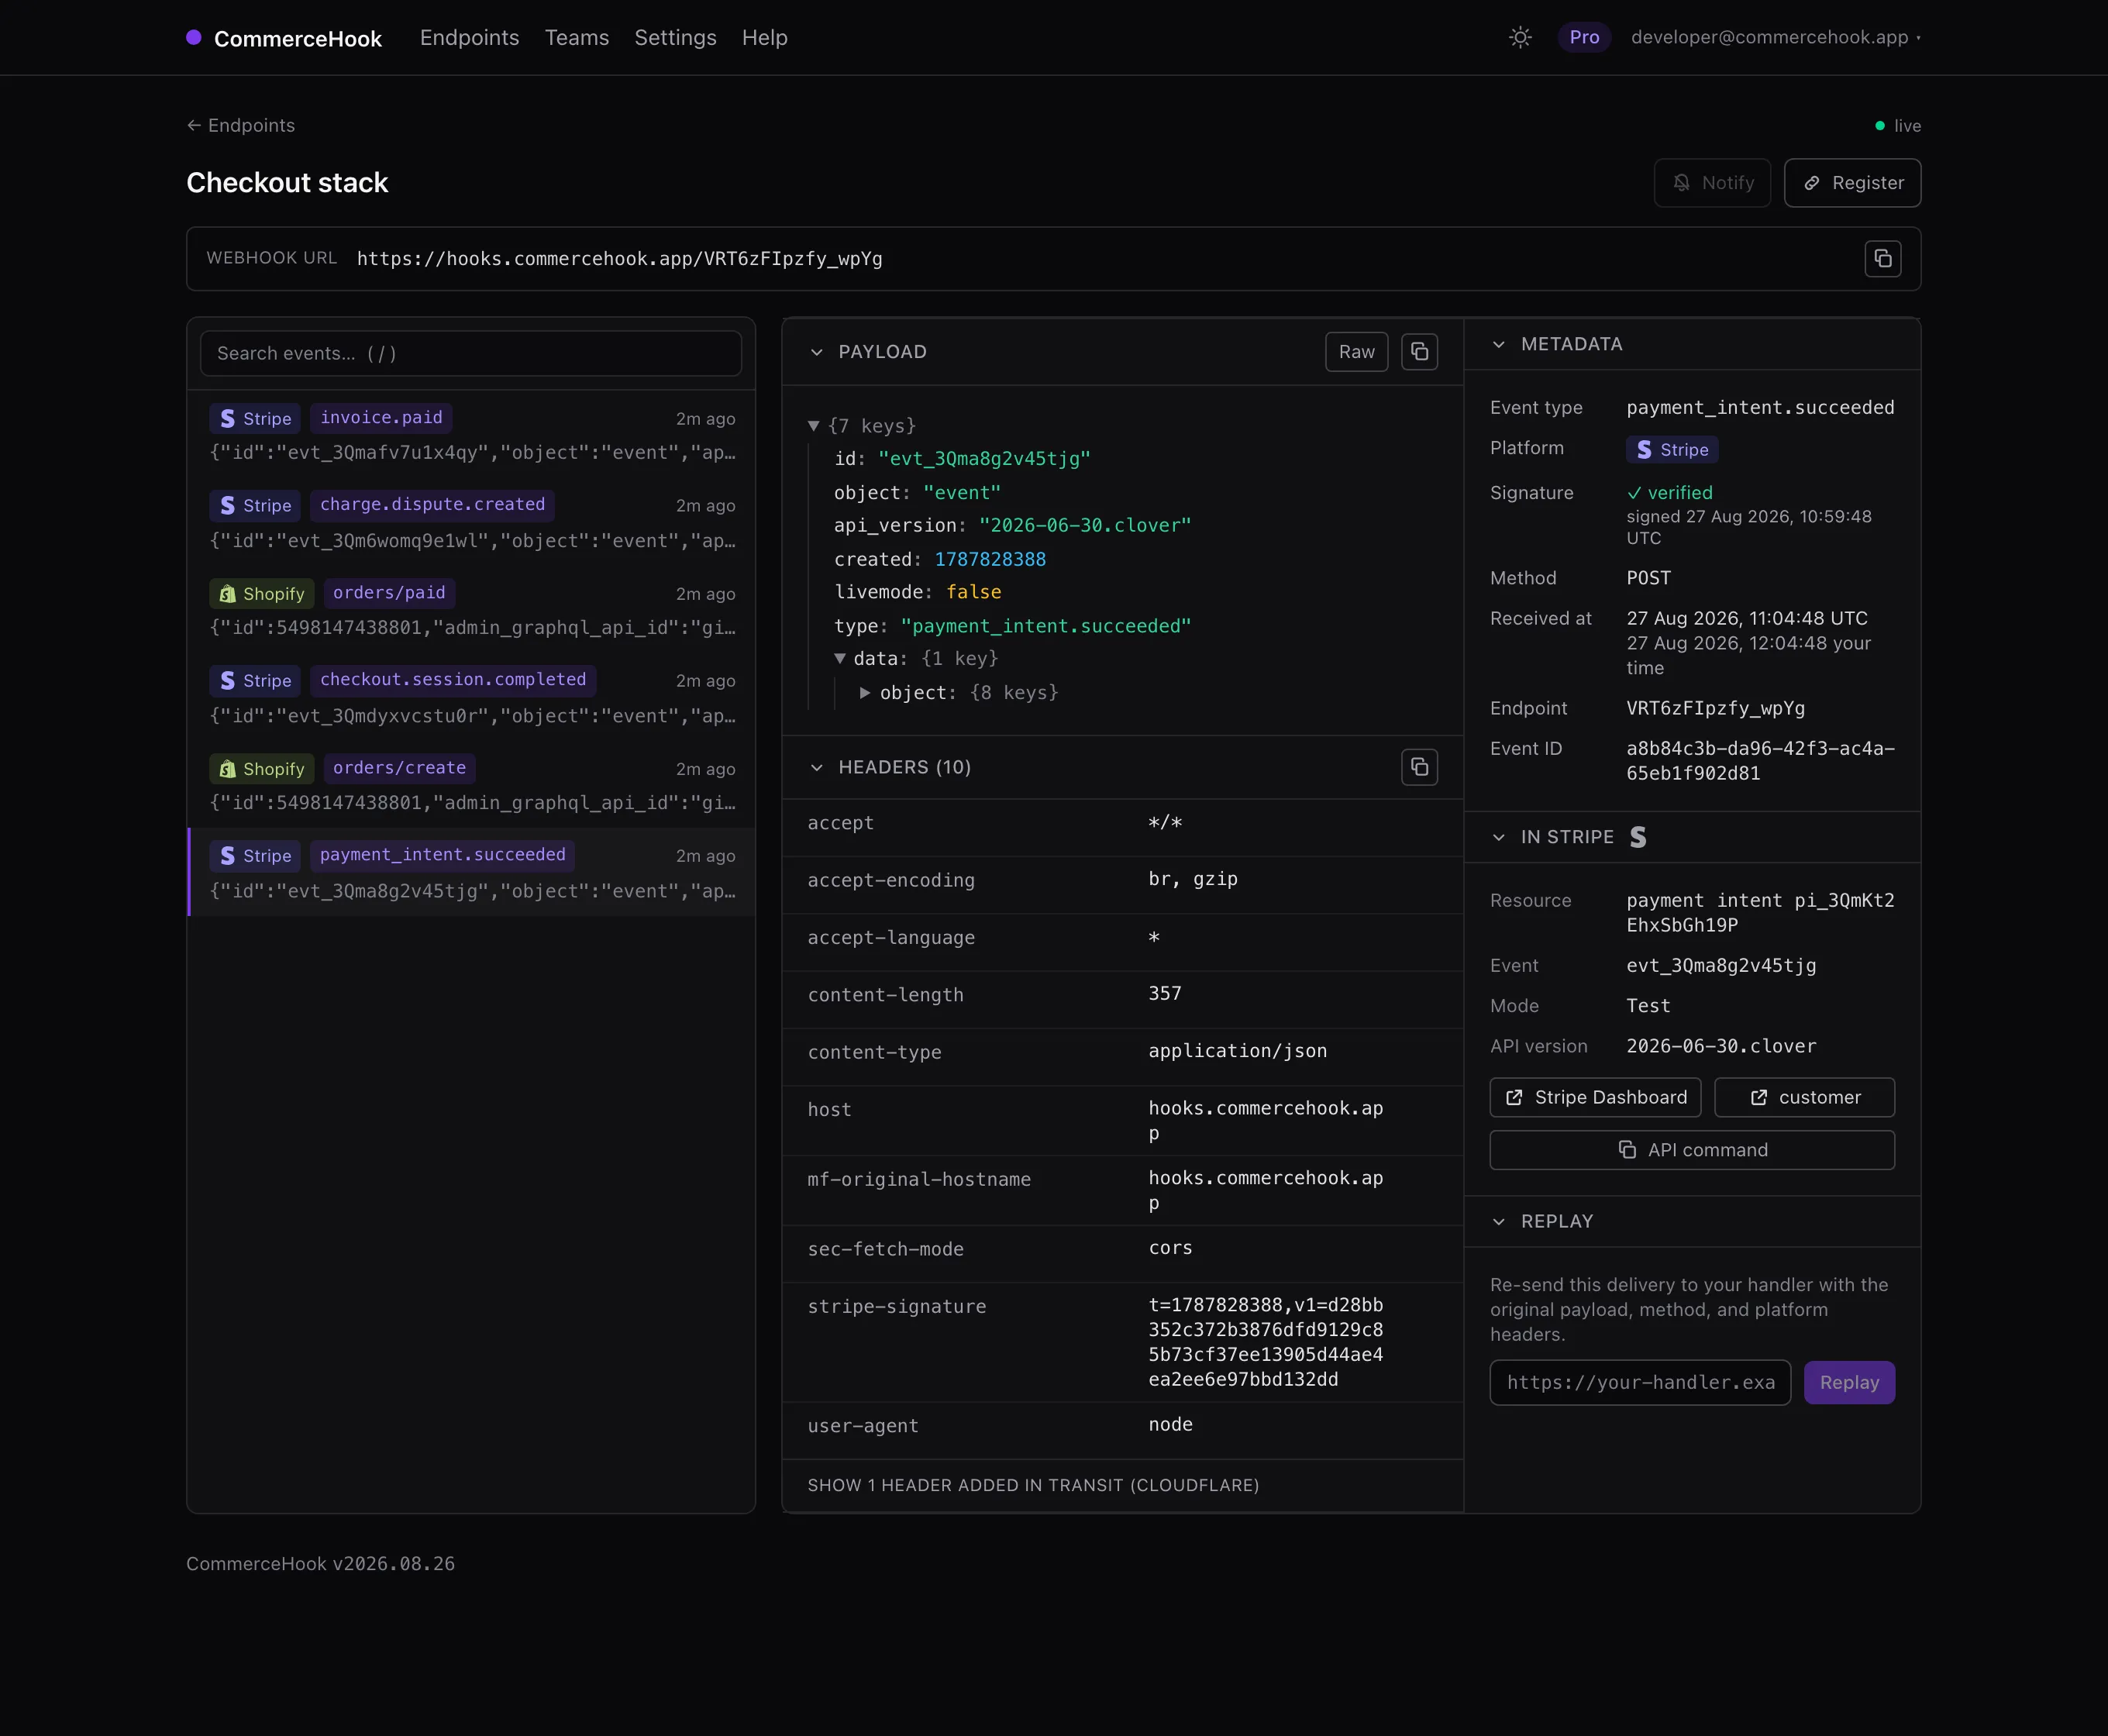
Task: Open the customer external link button
Action: click(x=1804, y=1097)
